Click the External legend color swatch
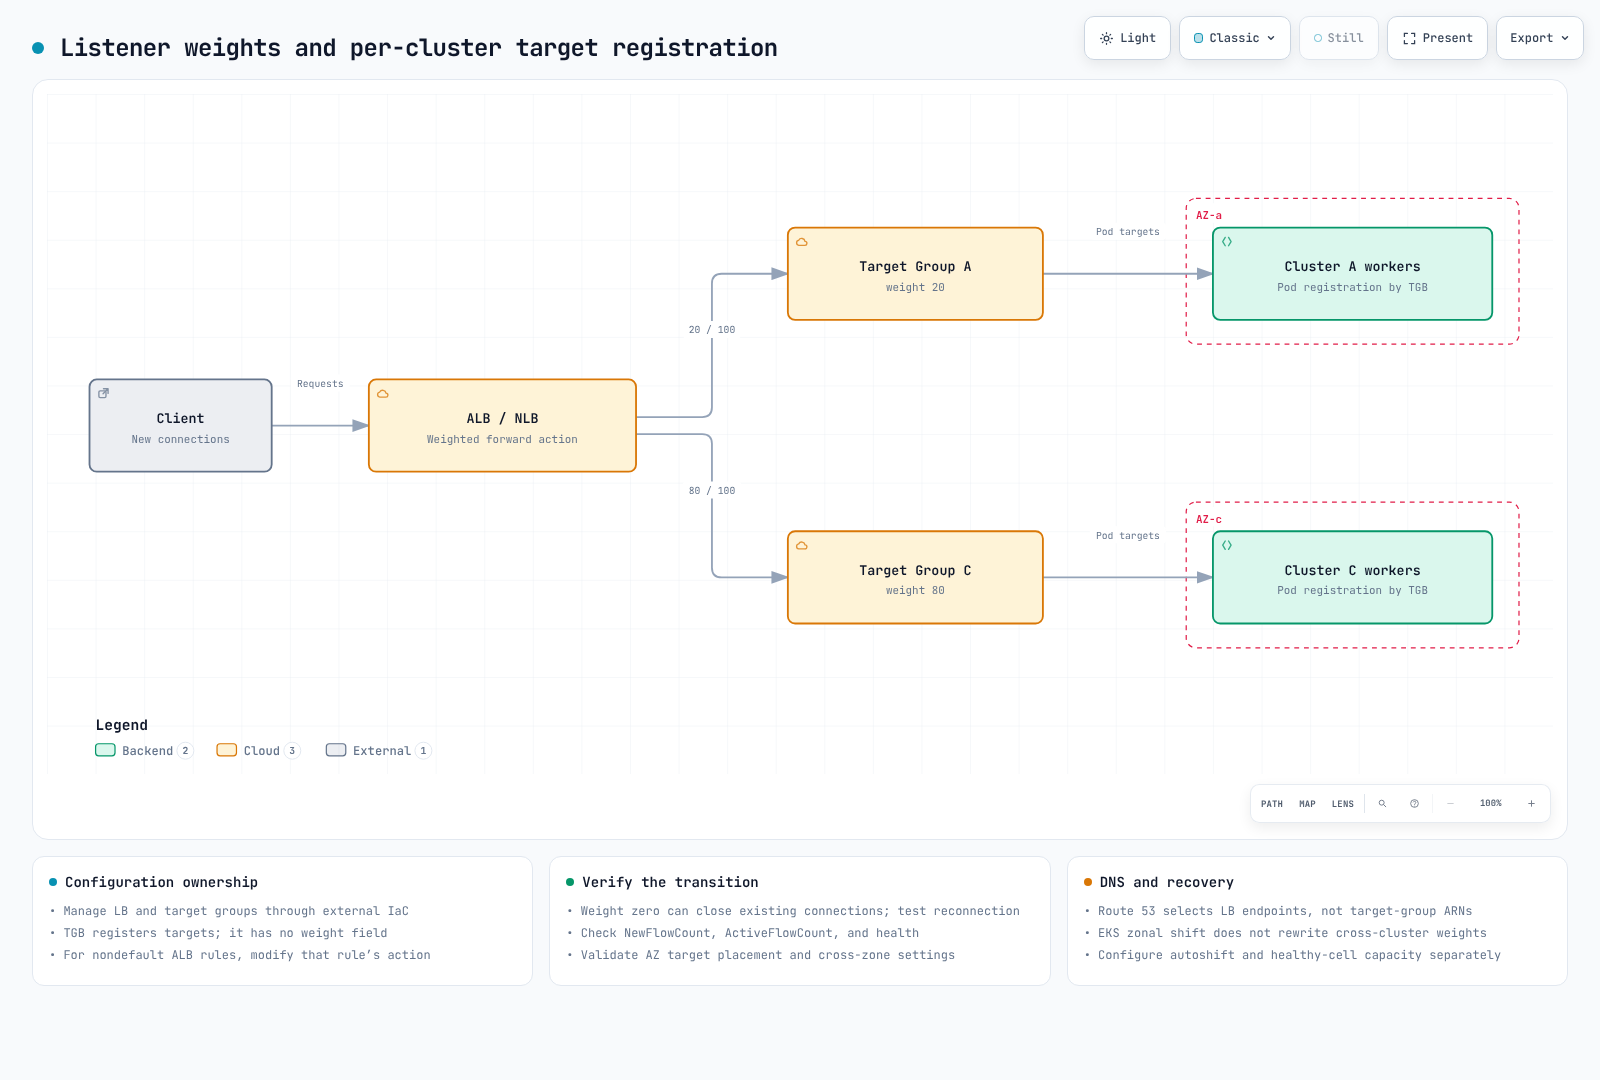Viewport: 1600px width, 1080px height. pos(336,750)
